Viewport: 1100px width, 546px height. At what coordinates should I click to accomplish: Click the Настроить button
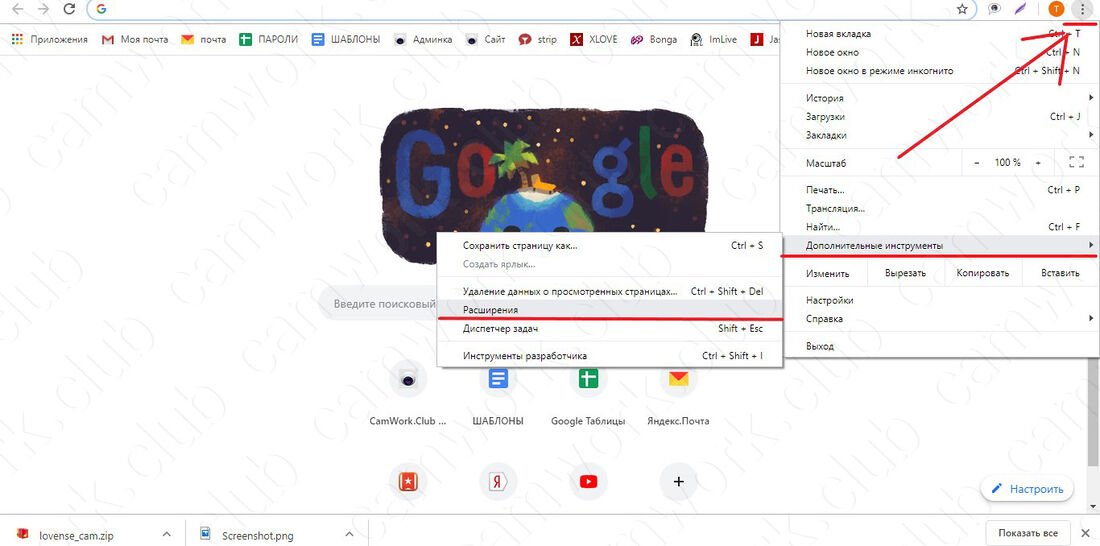1026,489
